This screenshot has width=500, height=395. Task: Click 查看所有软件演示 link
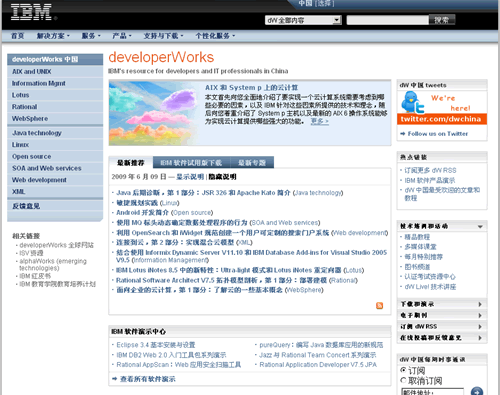tap(147, 379)
